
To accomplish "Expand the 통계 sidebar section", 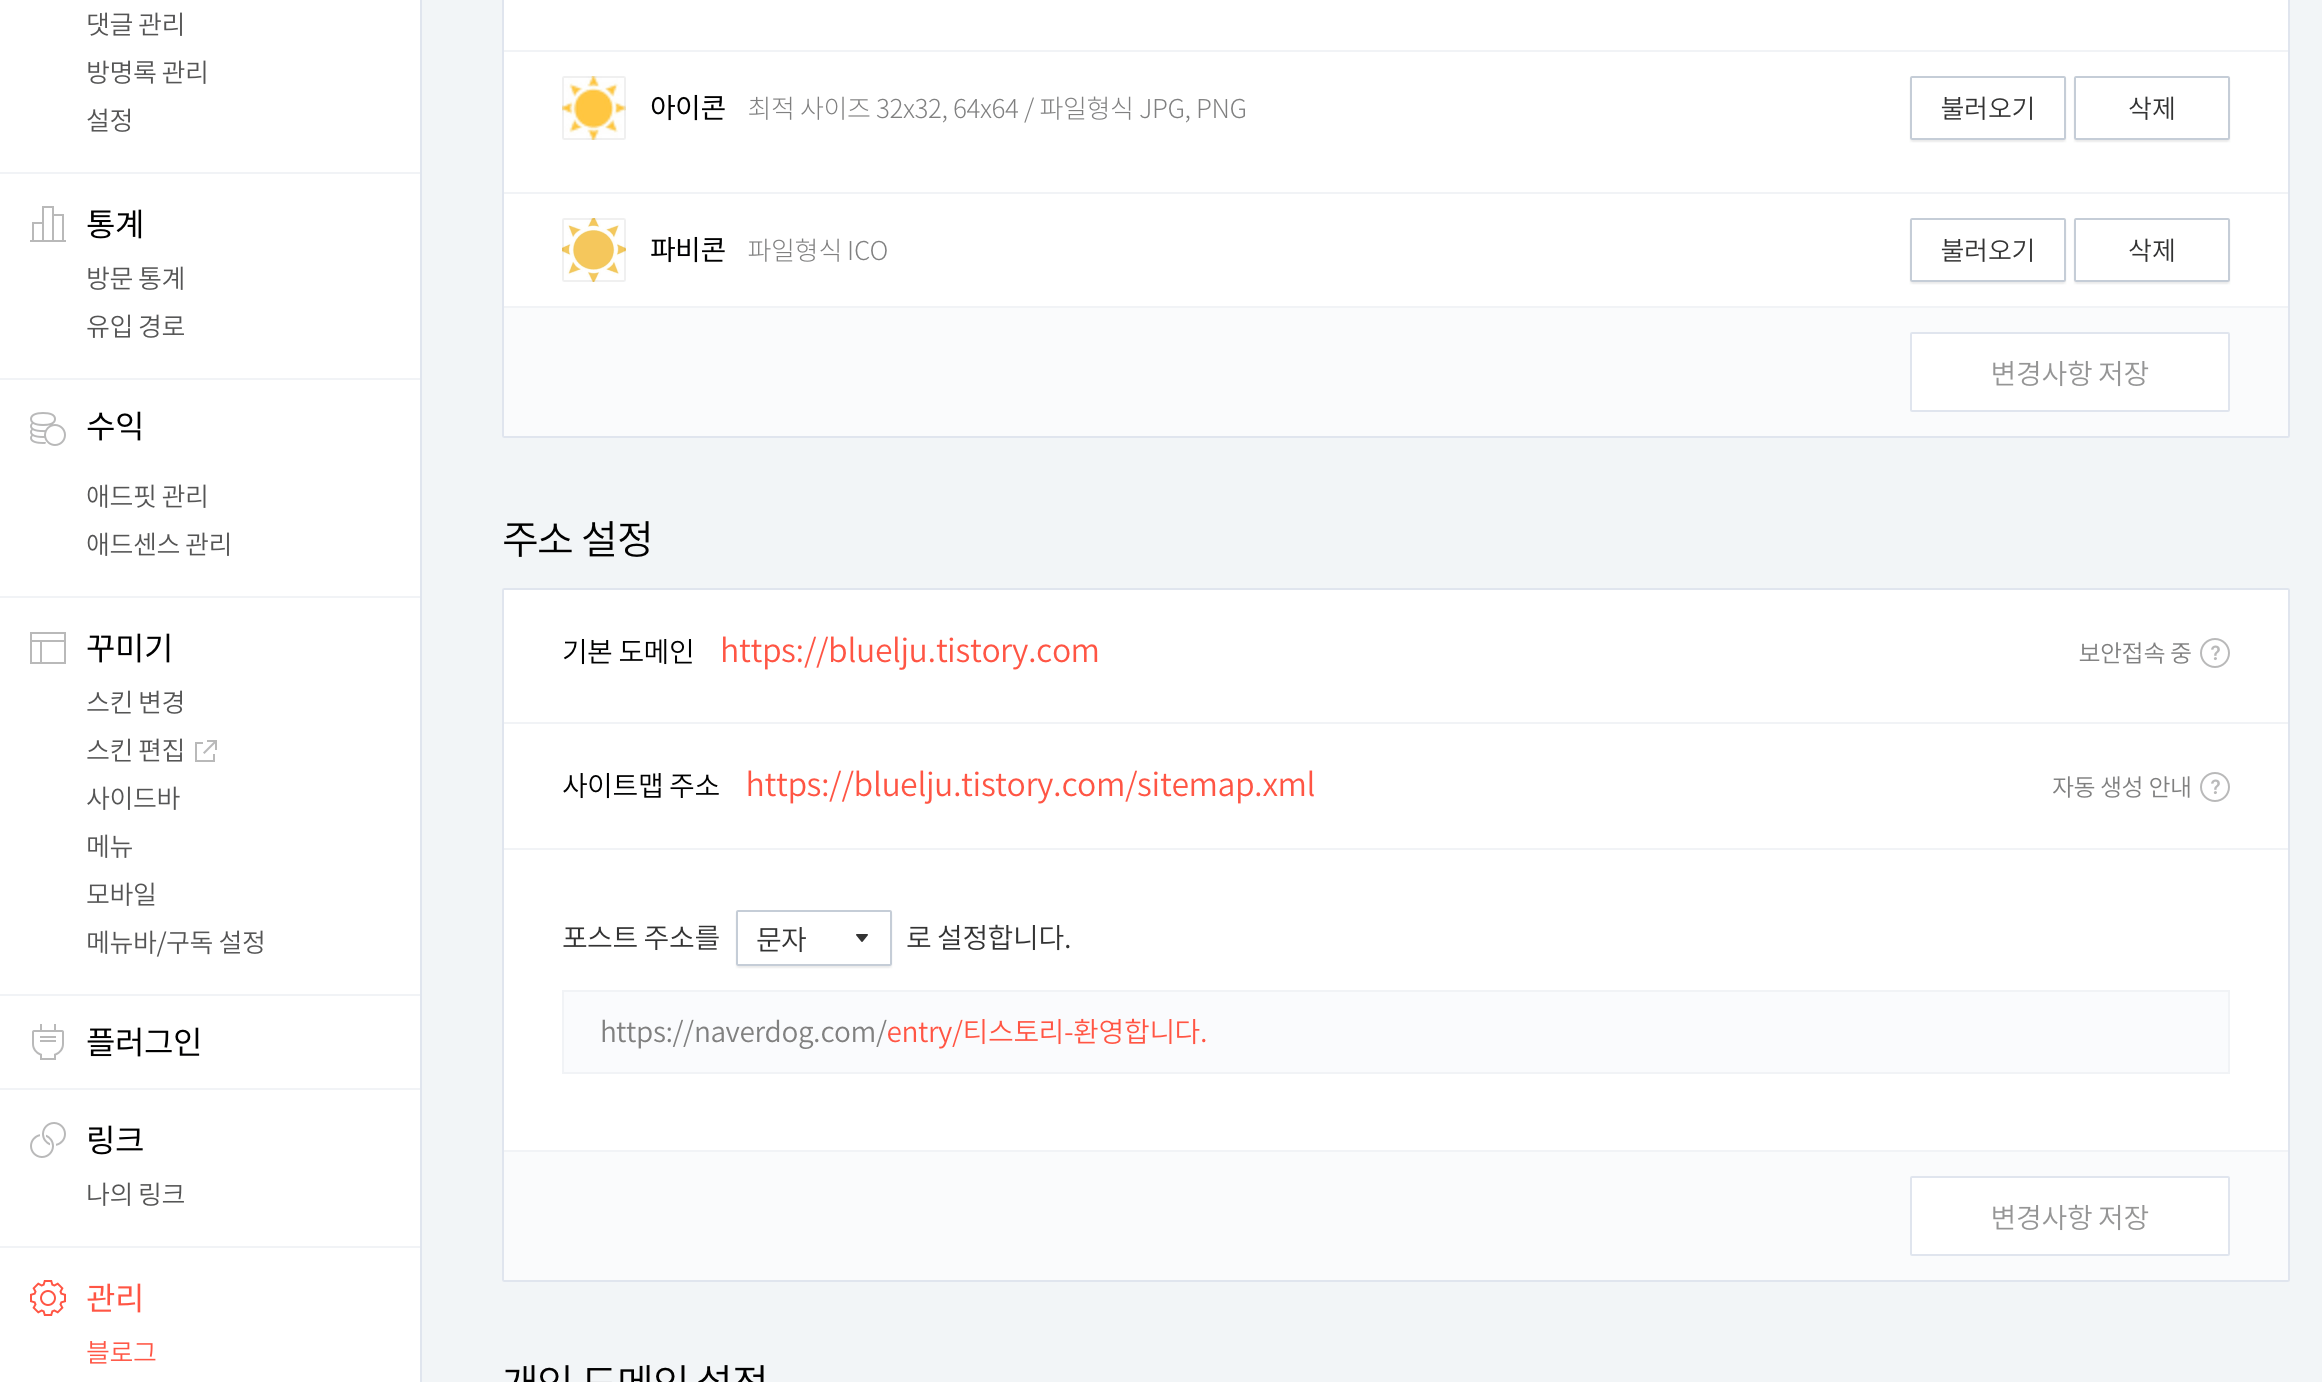I will (x=115, y=224).
